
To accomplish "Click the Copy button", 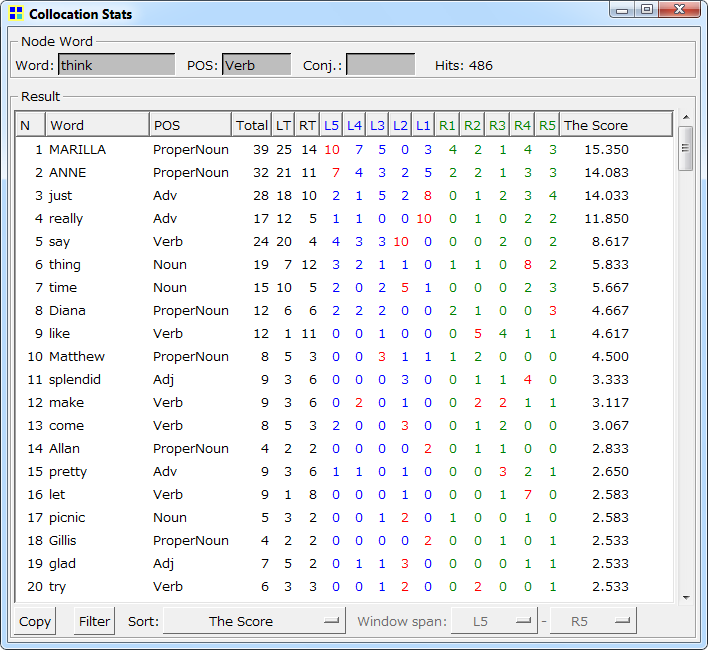I will 35,622.
